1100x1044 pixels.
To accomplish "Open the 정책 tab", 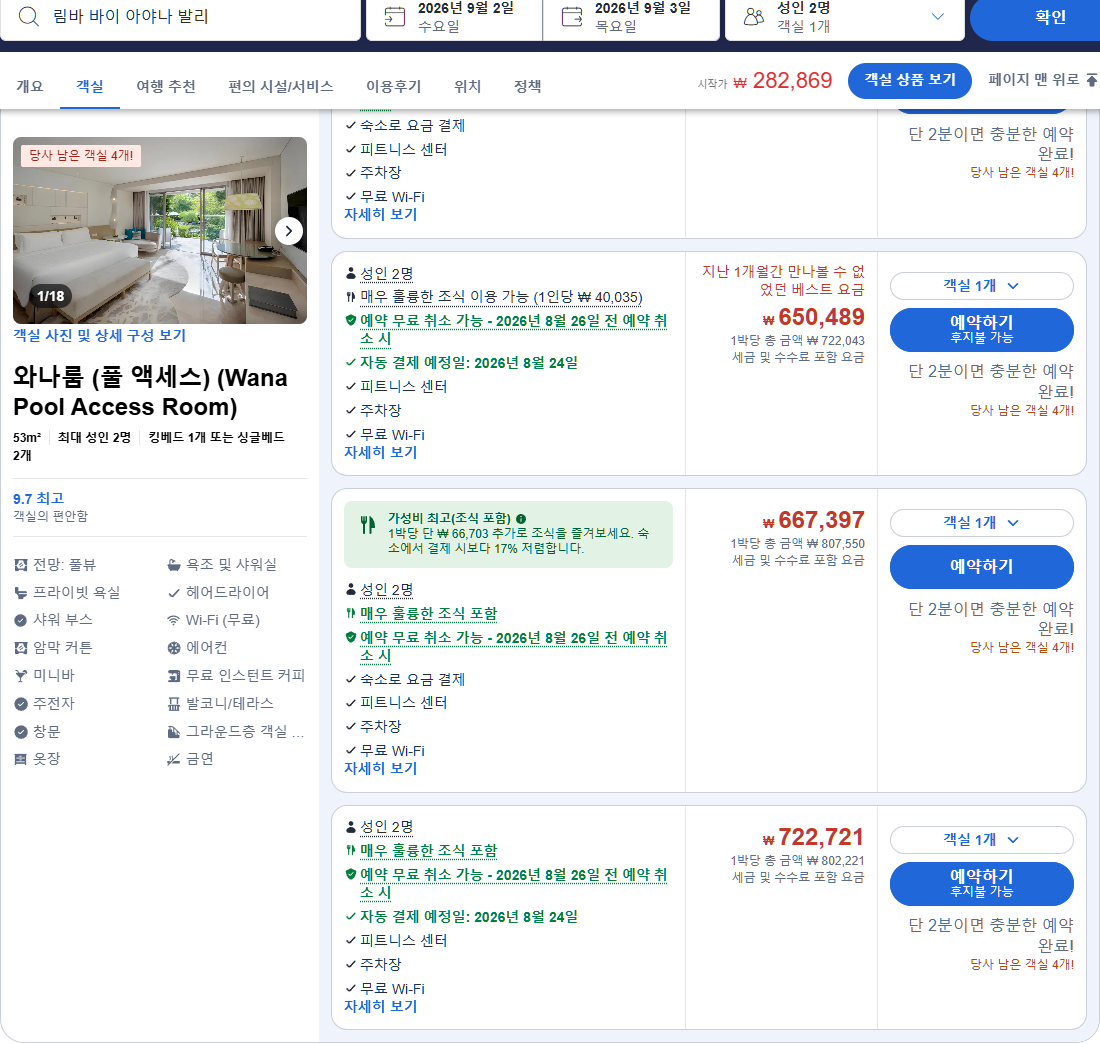I will coord(528,86).
